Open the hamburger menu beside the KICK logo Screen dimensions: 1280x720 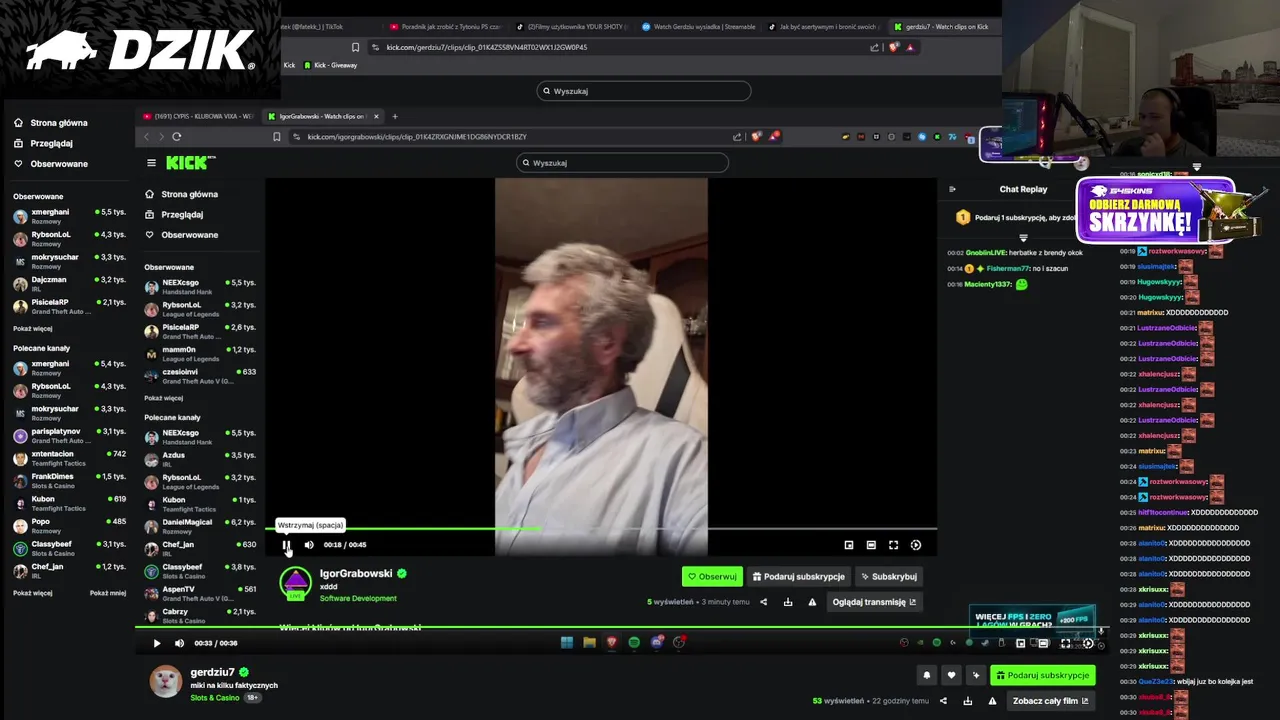pyautogui.click(x=151, y=162)
